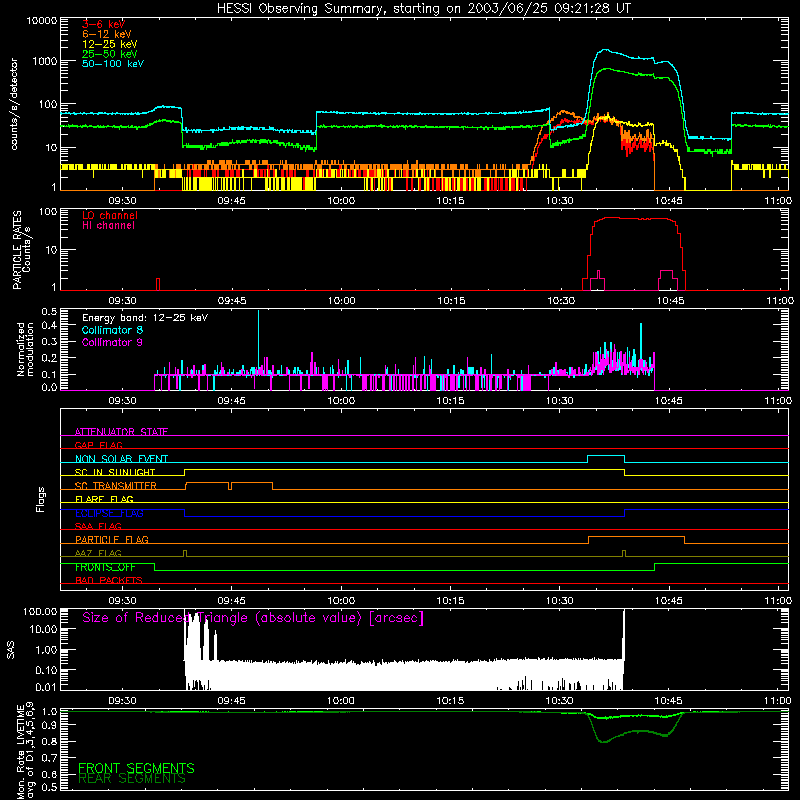Select the ECLIPSE FLAG label
This screenshot has height=800, width=800.
(109, 513)
